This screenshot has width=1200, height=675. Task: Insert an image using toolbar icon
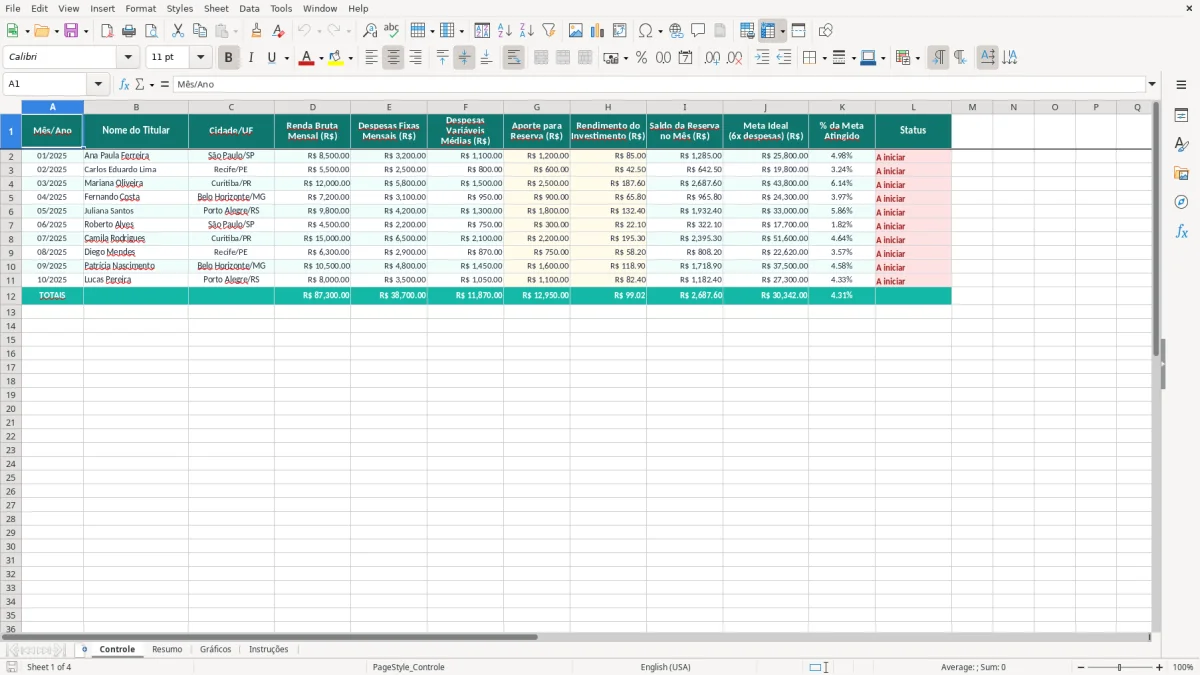coord(576,31)
